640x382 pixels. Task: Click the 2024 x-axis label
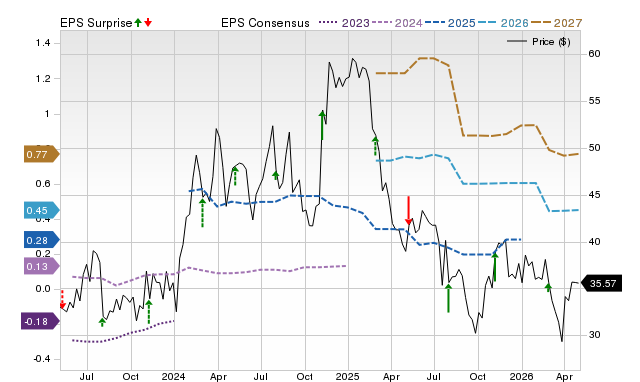(x=174, y=376)
